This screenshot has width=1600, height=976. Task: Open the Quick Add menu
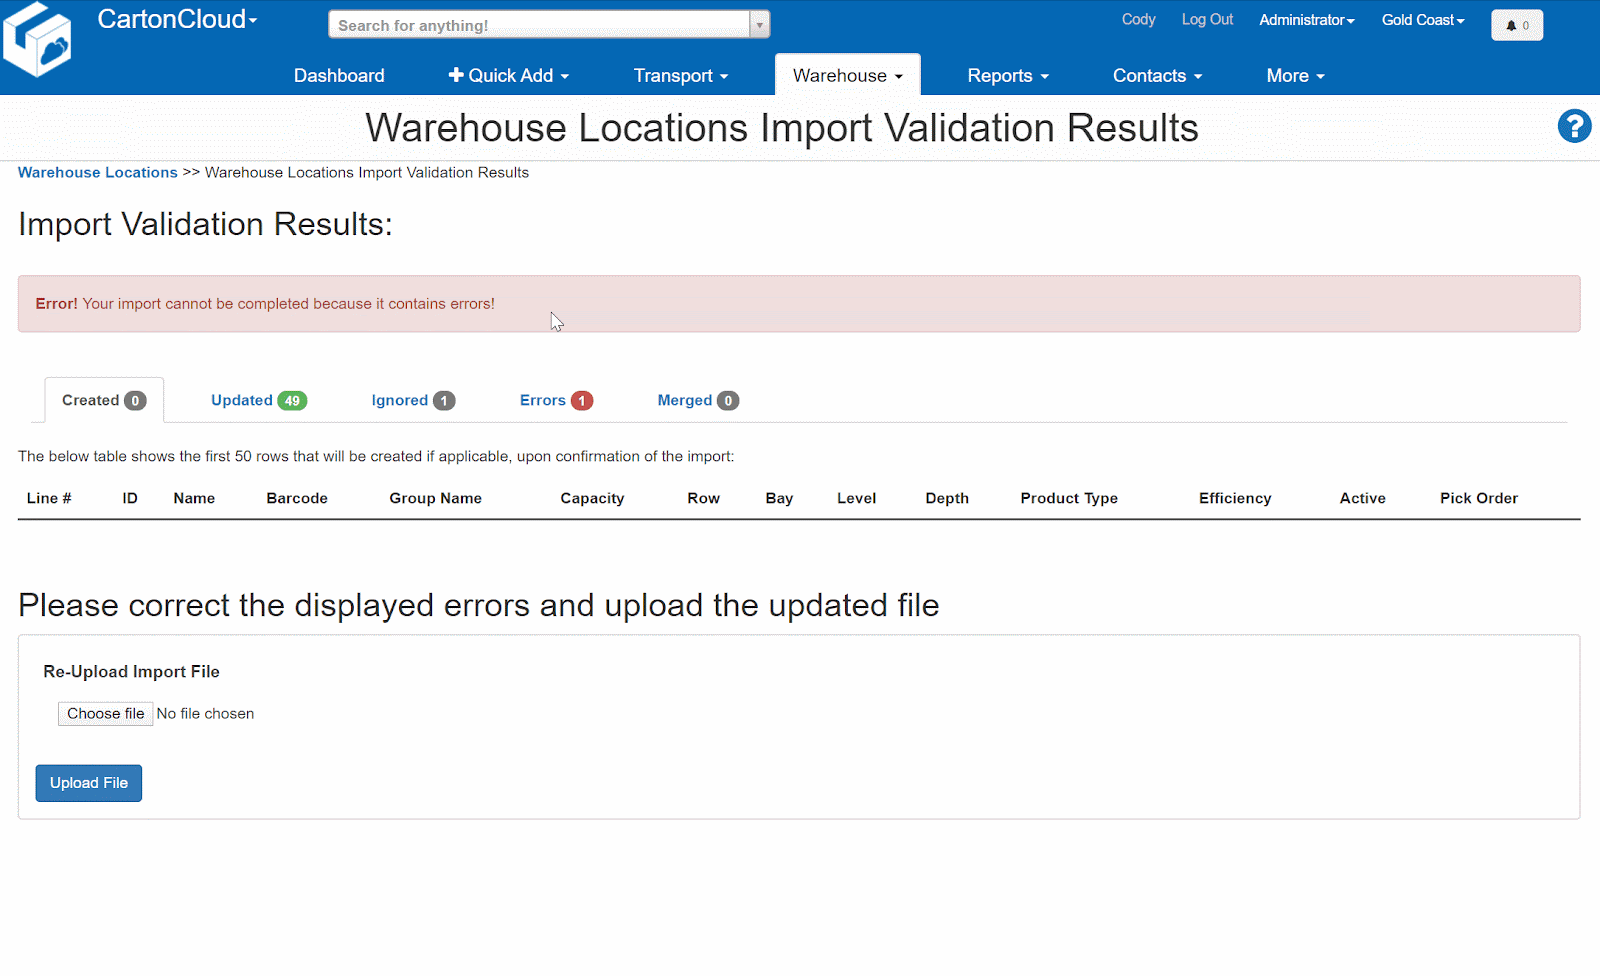coord(509,76)
